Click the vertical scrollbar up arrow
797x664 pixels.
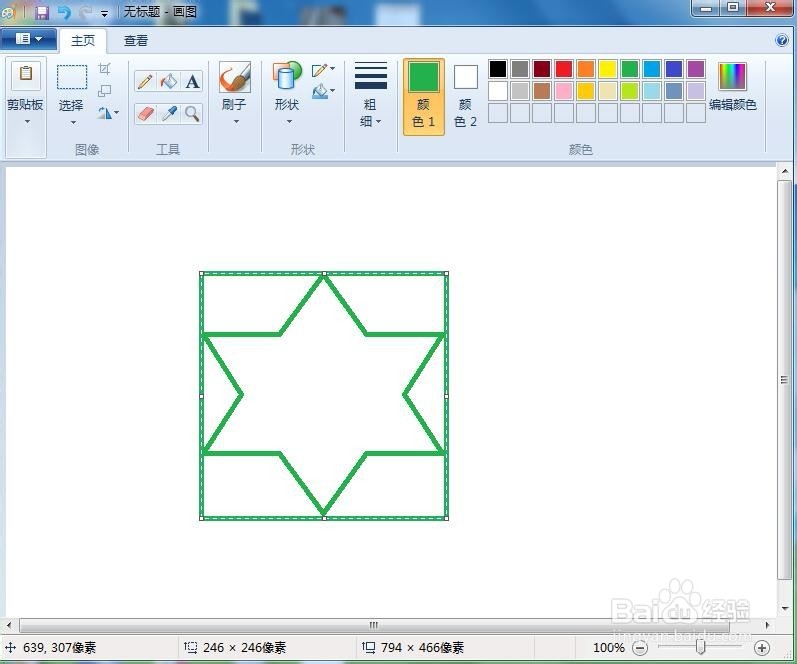point(785,171)
